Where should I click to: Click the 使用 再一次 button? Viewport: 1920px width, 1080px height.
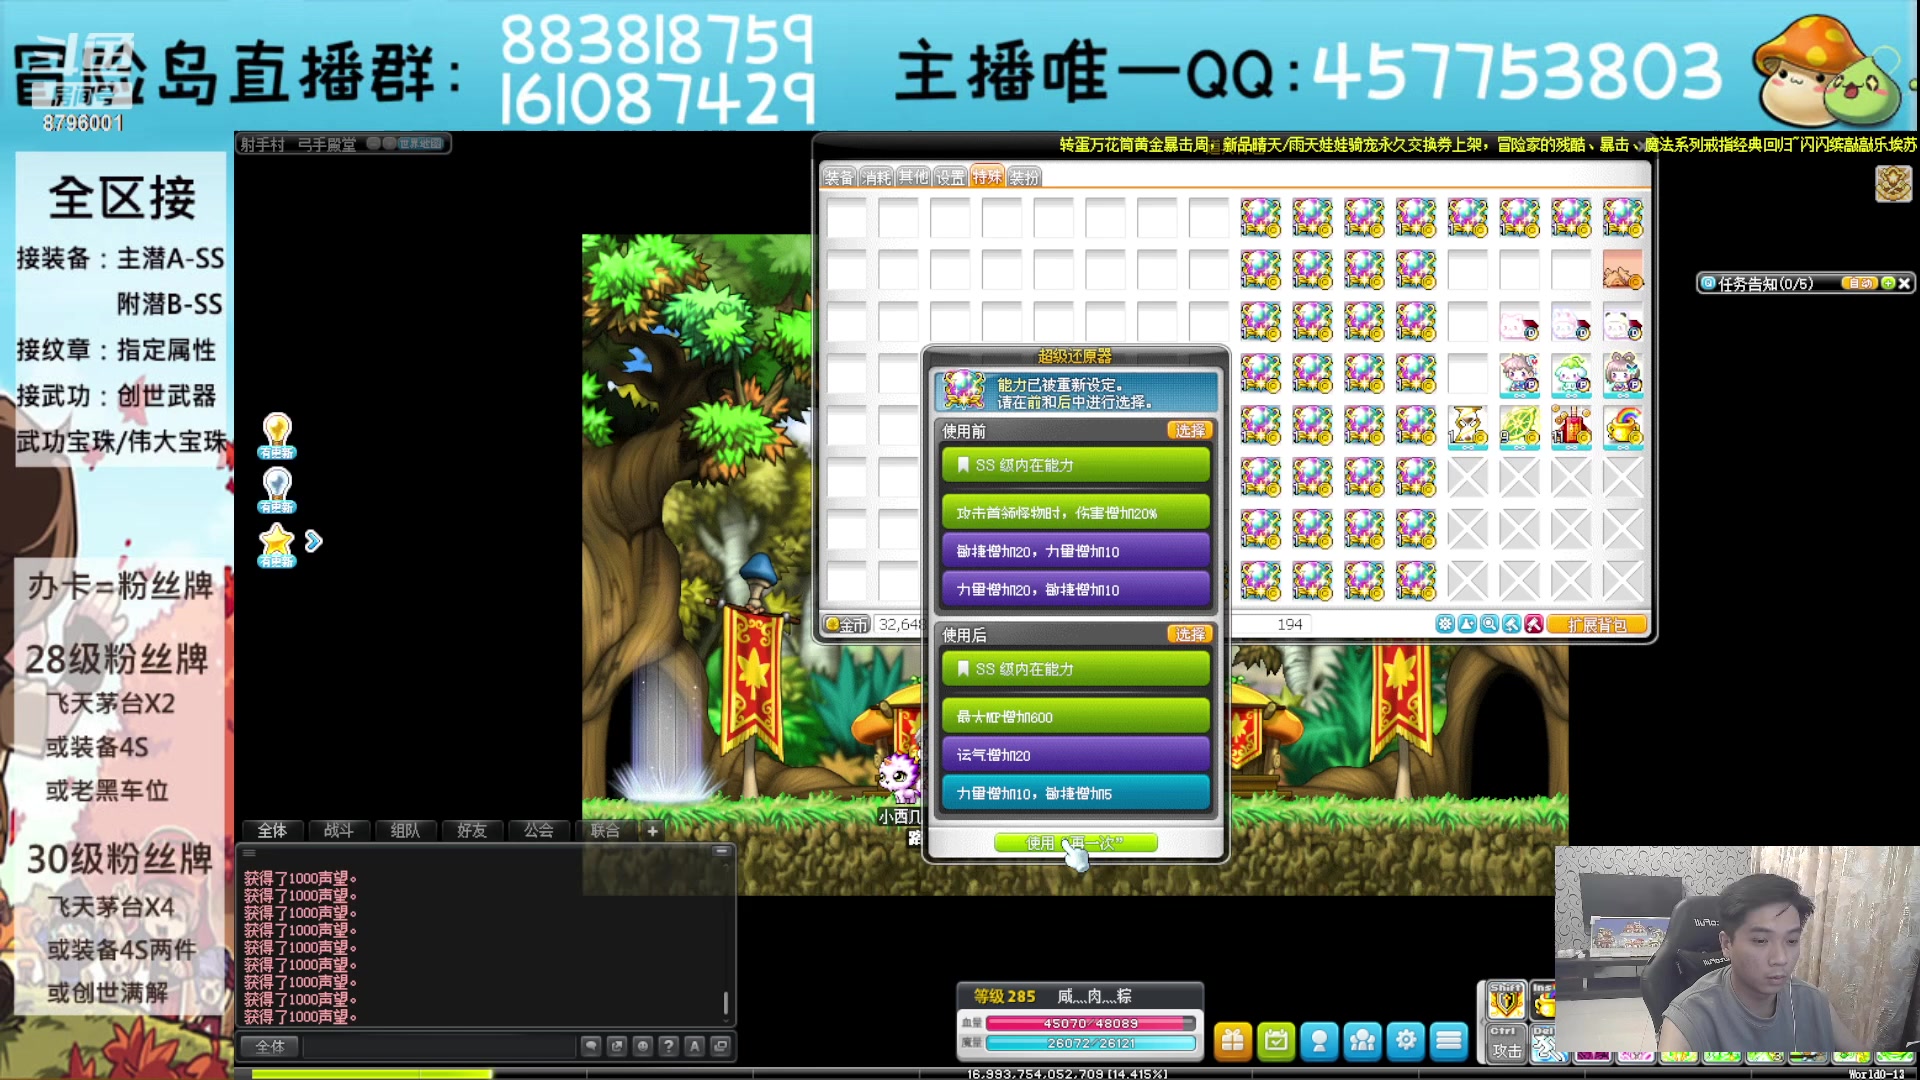(x=1076, y=843)
